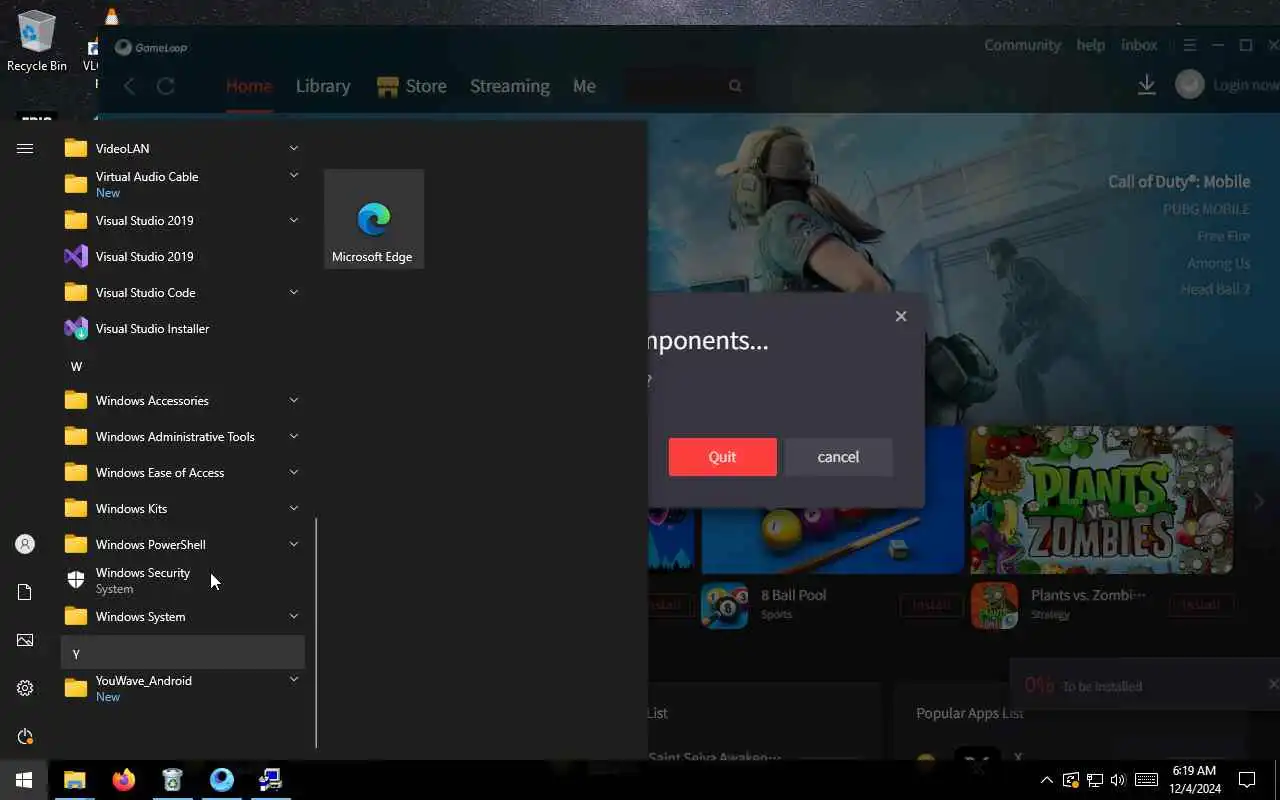Viewport: 1280px width, 800px height.
Task: Click the Windows Start button
Action: coord(24,780)
